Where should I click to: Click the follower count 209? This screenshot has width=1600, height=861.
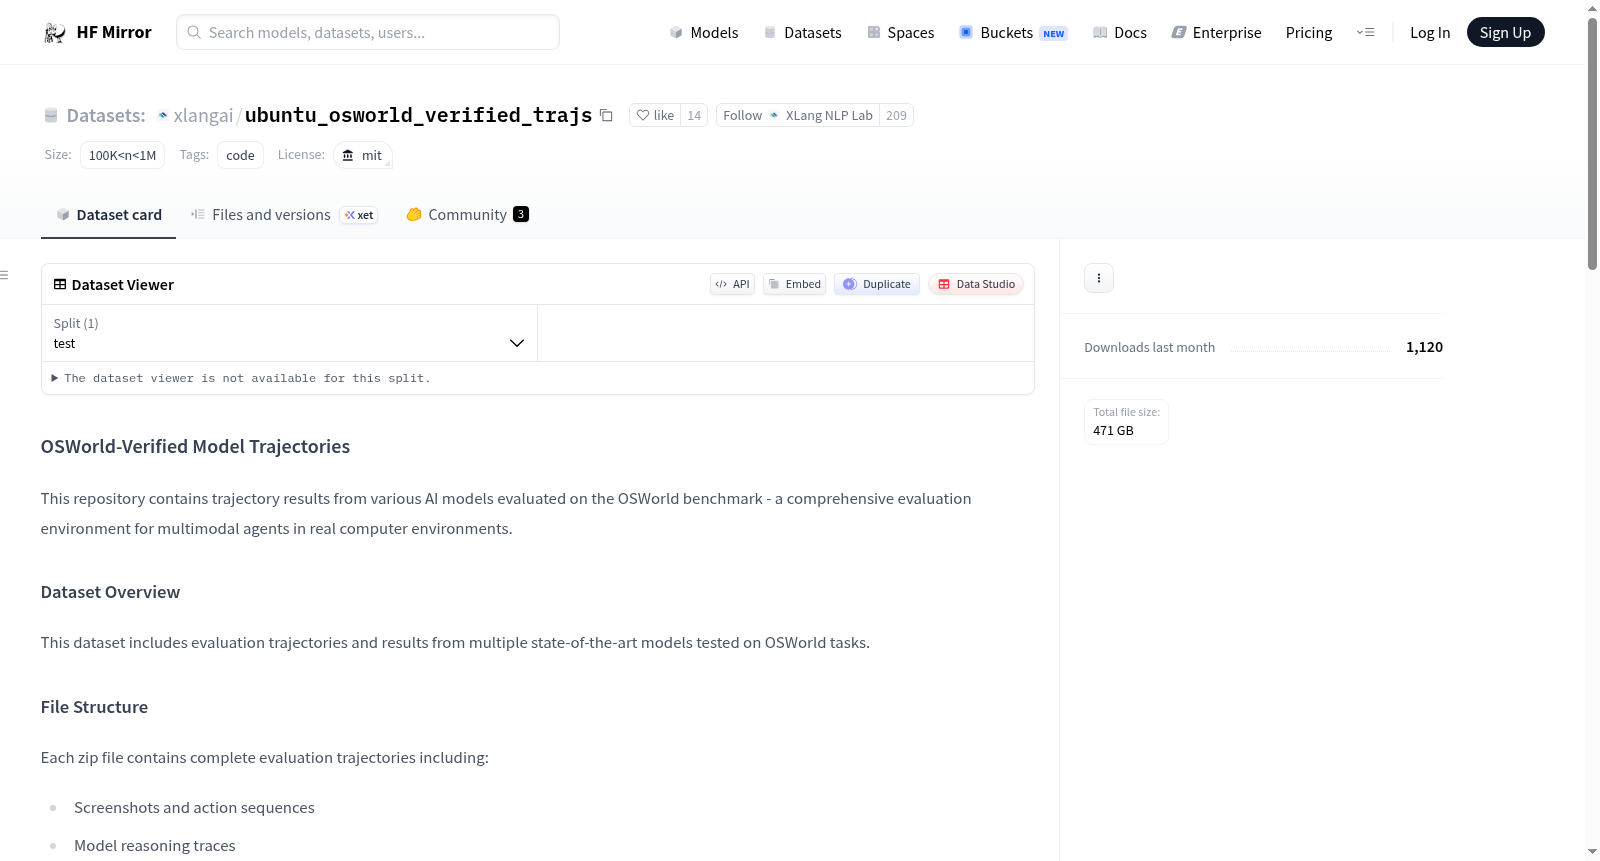(x=896, y=115)
